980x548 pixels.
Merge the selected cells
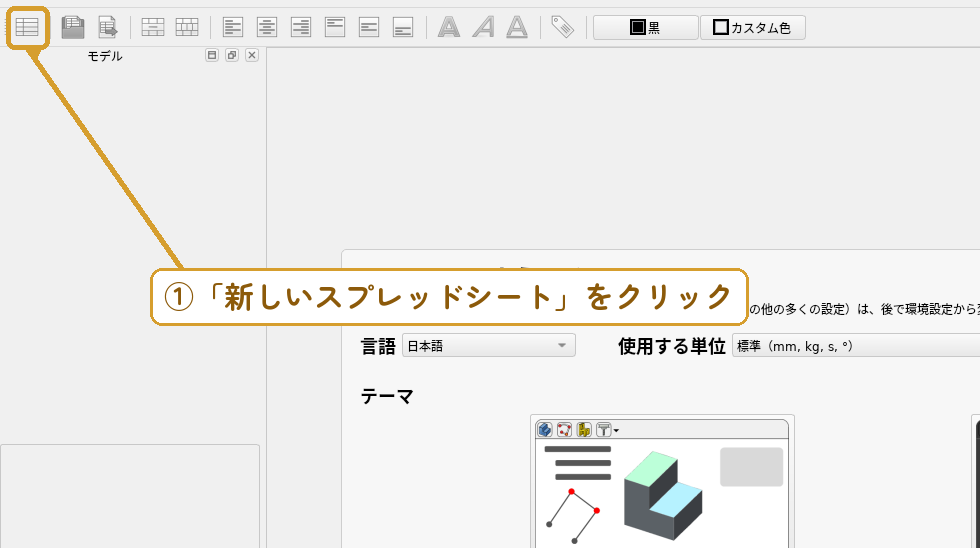(x=153, y=27)
